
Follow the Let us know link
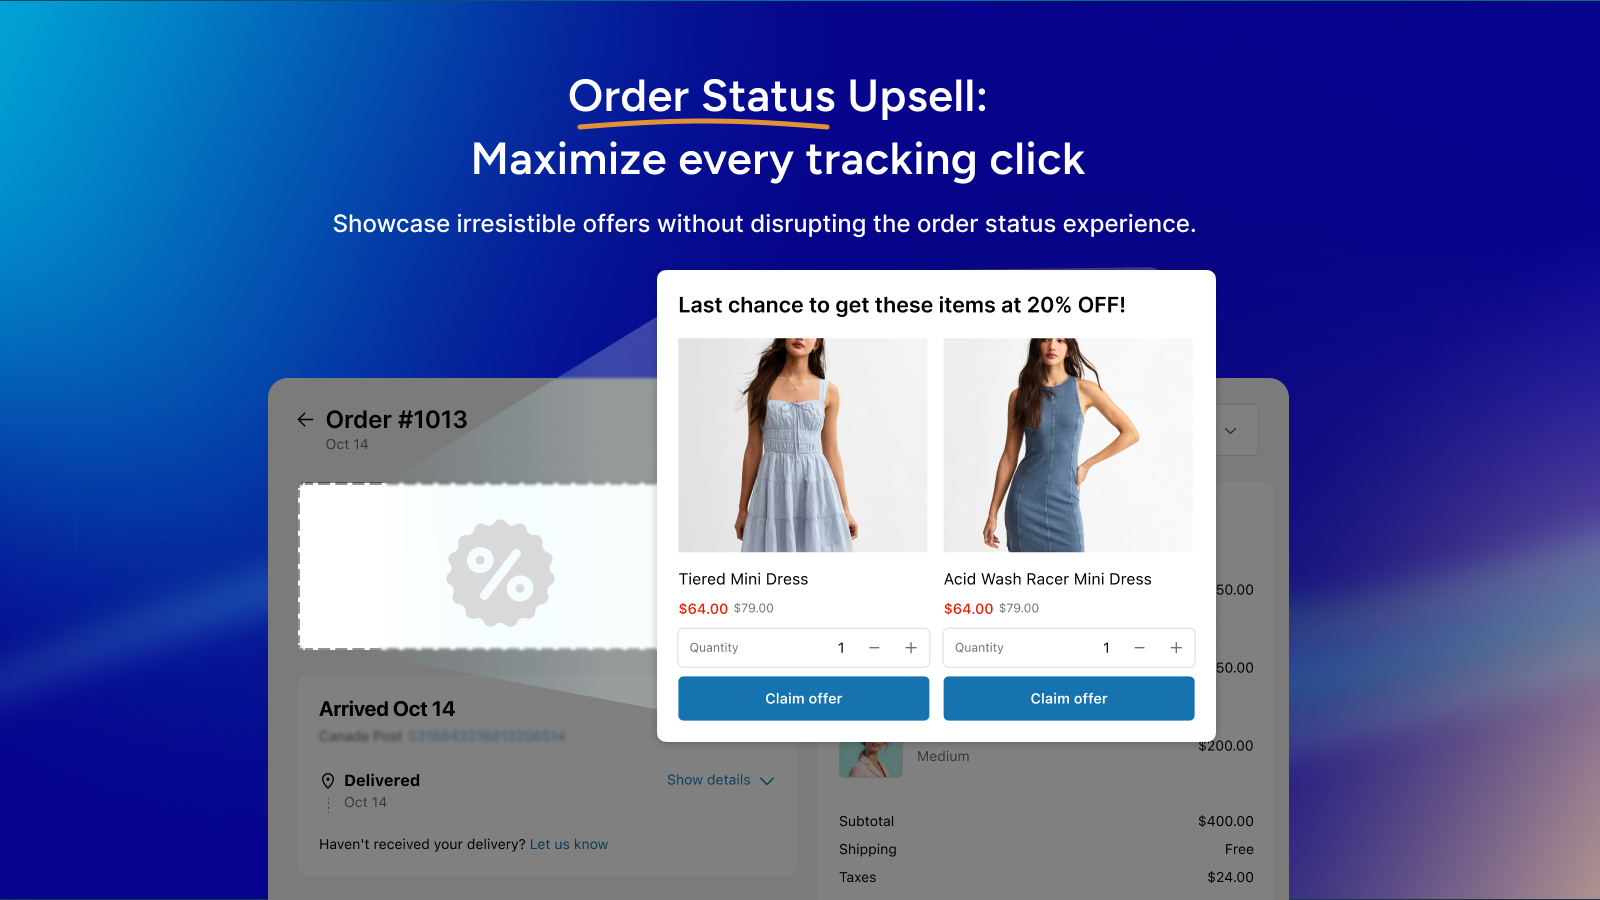click(569, 845)
